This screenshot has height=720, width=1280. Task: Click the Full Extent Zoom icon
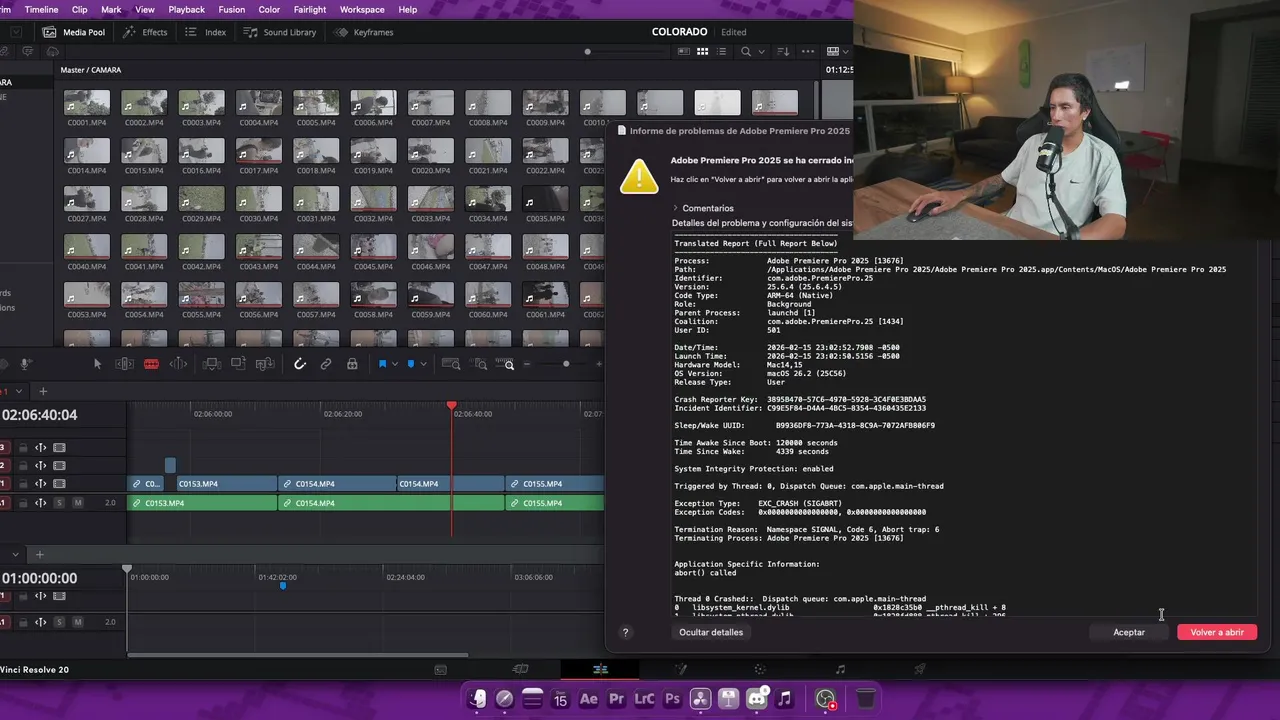tap(451, 364)
